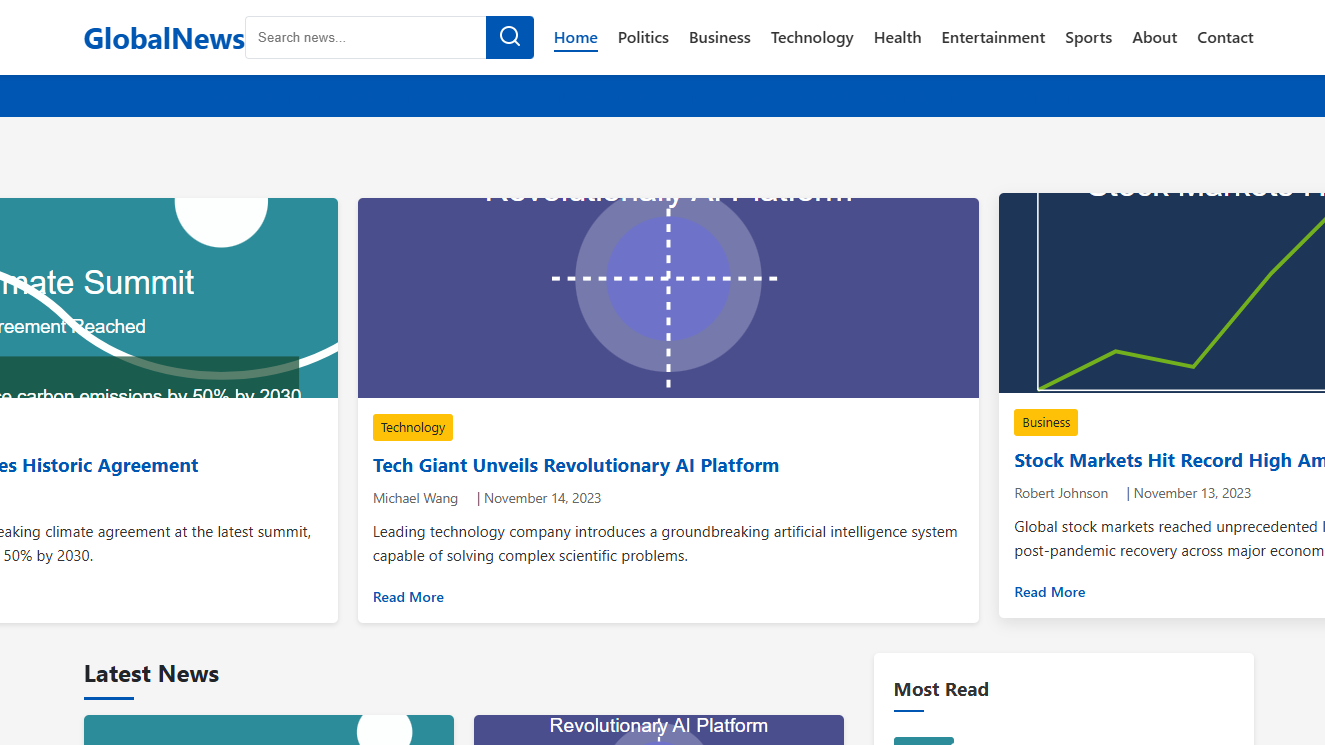Click the magnifier search icon button
The image size is (1325, 745).
point(510,37)
